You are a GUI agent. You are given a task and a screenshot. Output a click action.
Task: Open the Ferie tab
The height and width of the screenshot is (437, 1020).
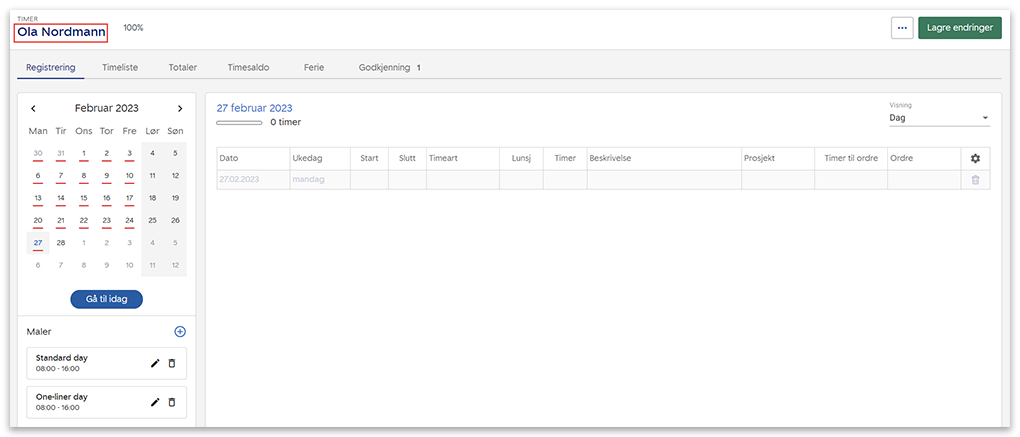pos(314,68)
